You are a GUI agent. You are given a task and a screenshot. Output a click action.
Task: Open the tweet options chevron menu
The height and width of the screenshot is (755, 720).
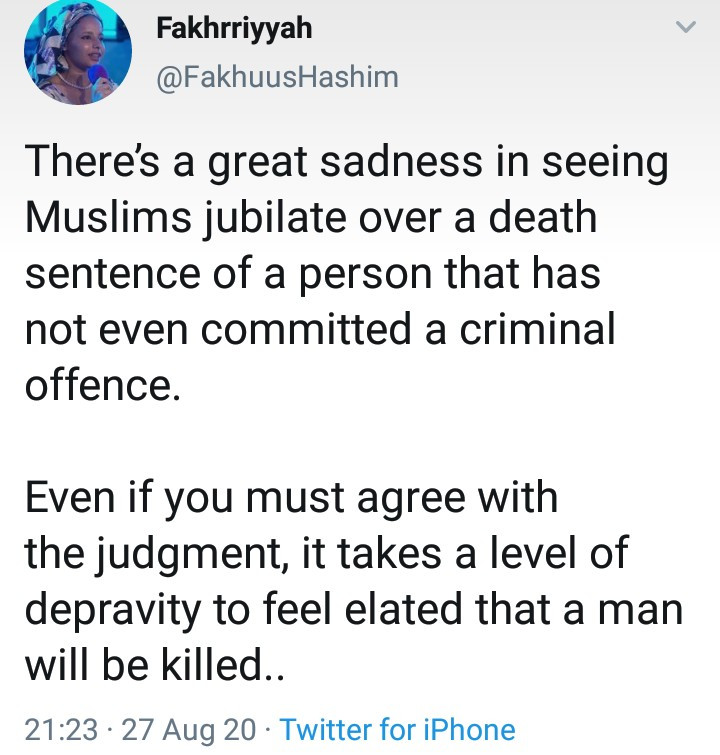tap(685, 29)
